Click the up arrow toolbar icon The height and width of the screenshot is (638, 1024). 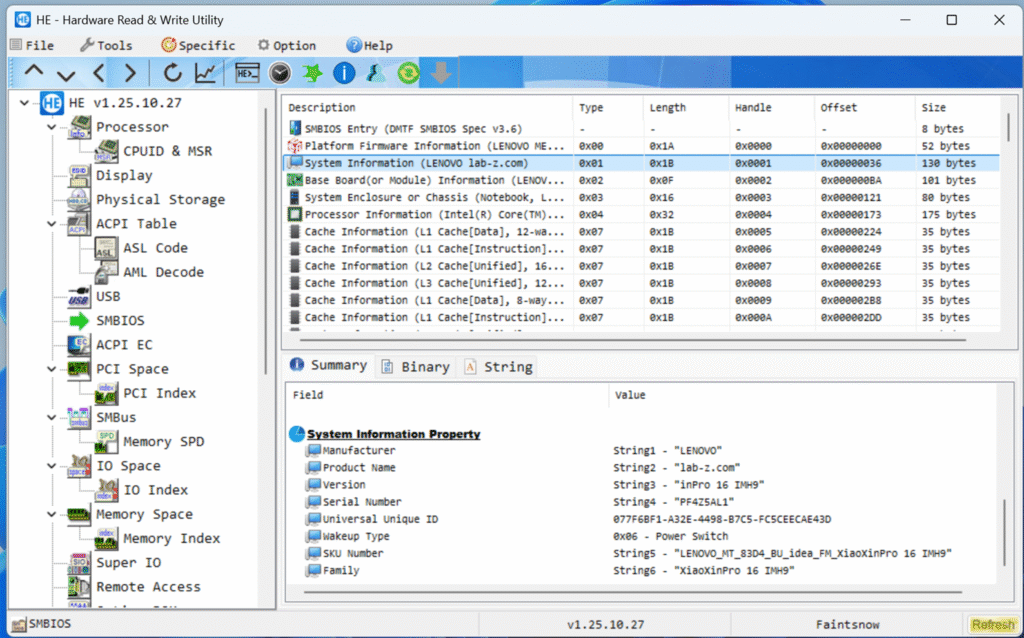coord(34,72)
